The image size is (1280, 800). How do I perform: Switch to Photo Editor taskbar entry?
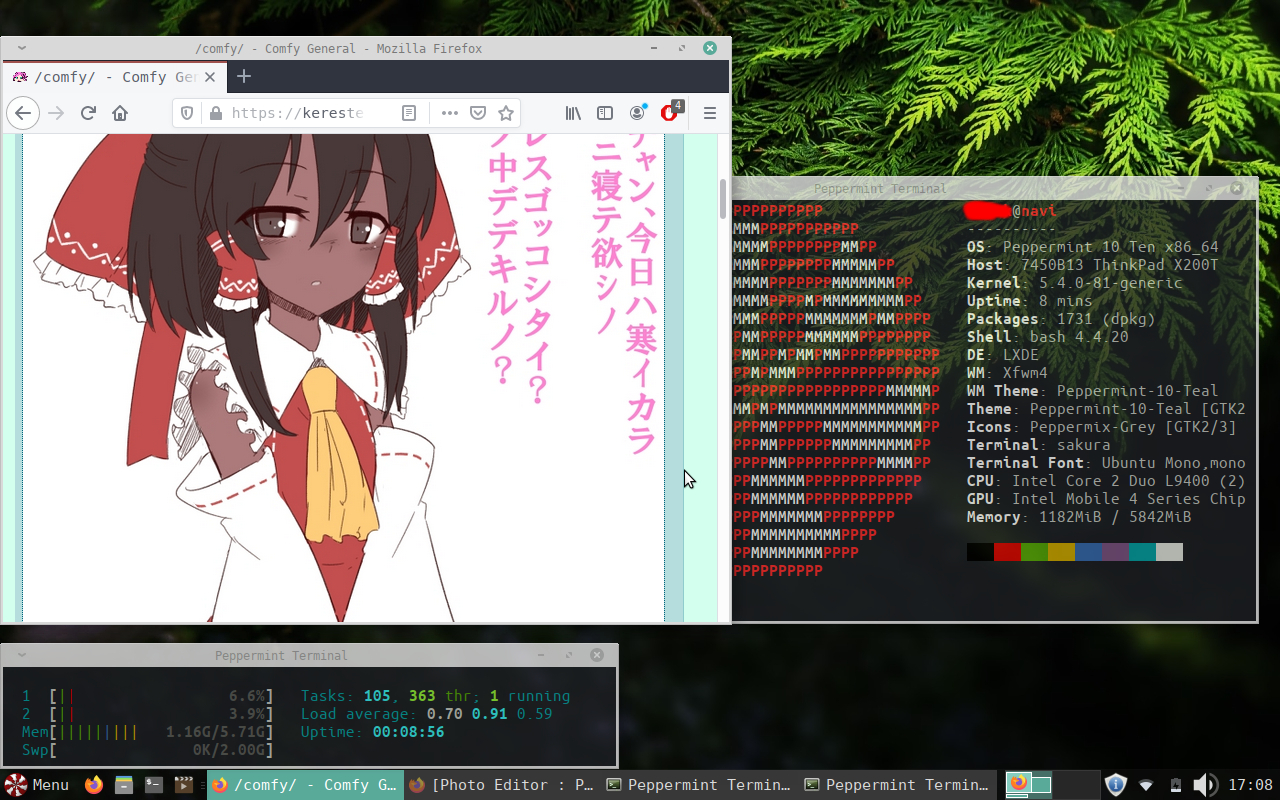point(503,785)
